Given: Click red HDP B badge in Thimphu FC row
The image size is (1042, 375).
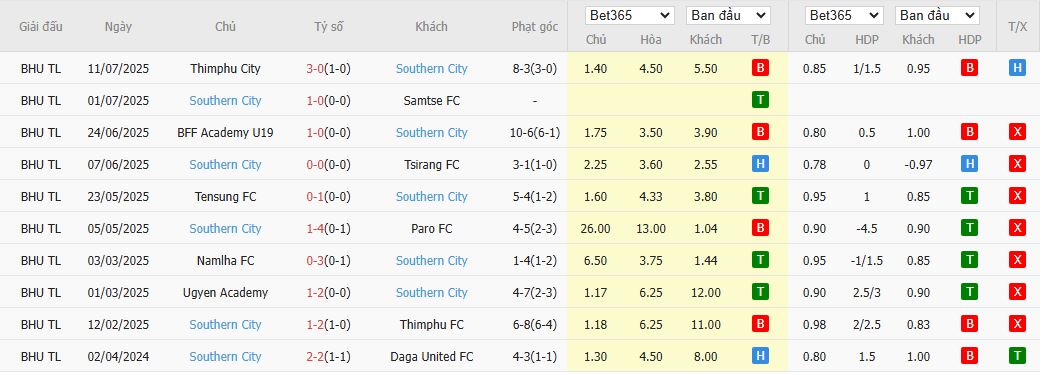Looking at the screenshot, I should pos(969,324).
